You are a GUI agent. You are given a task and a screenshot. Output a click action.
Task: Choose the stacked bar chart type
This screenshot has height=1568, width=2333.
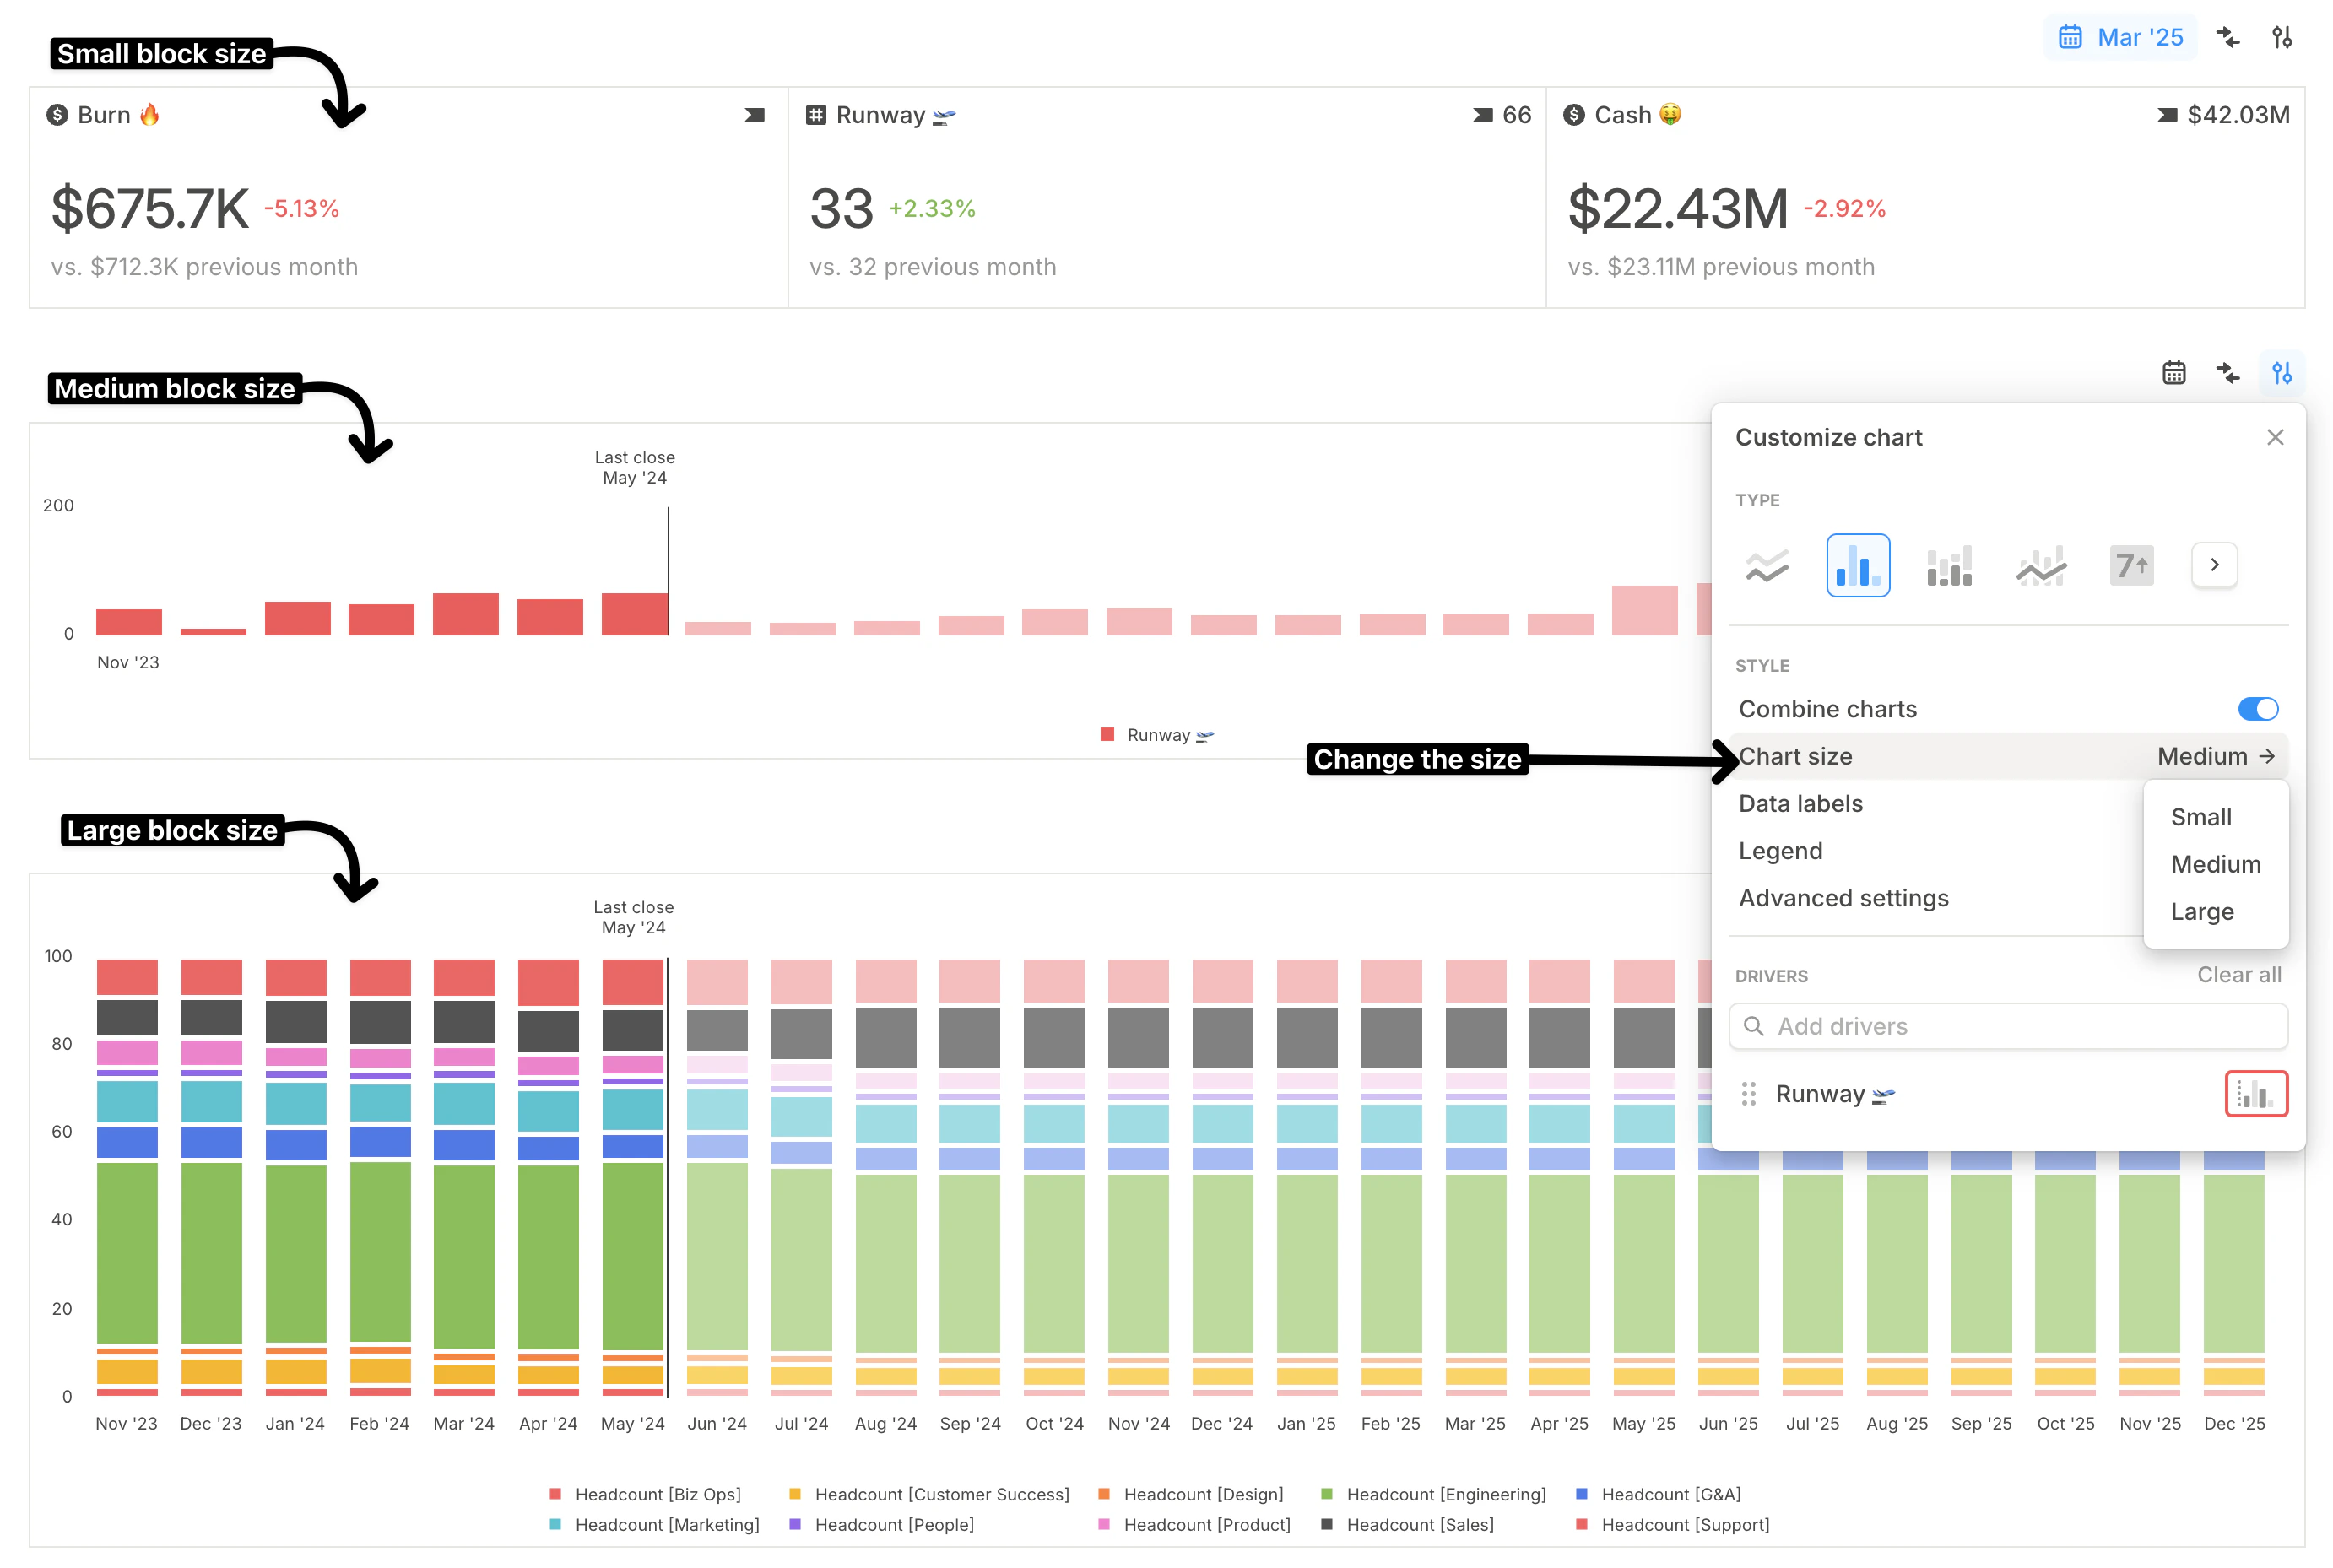(x=1948, y=566)
